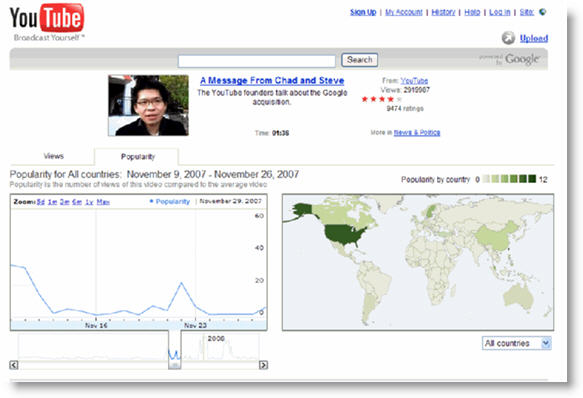This screenshot has width=583, height=398.
Task: Set chart zoom to 3m
Action: 65,202
